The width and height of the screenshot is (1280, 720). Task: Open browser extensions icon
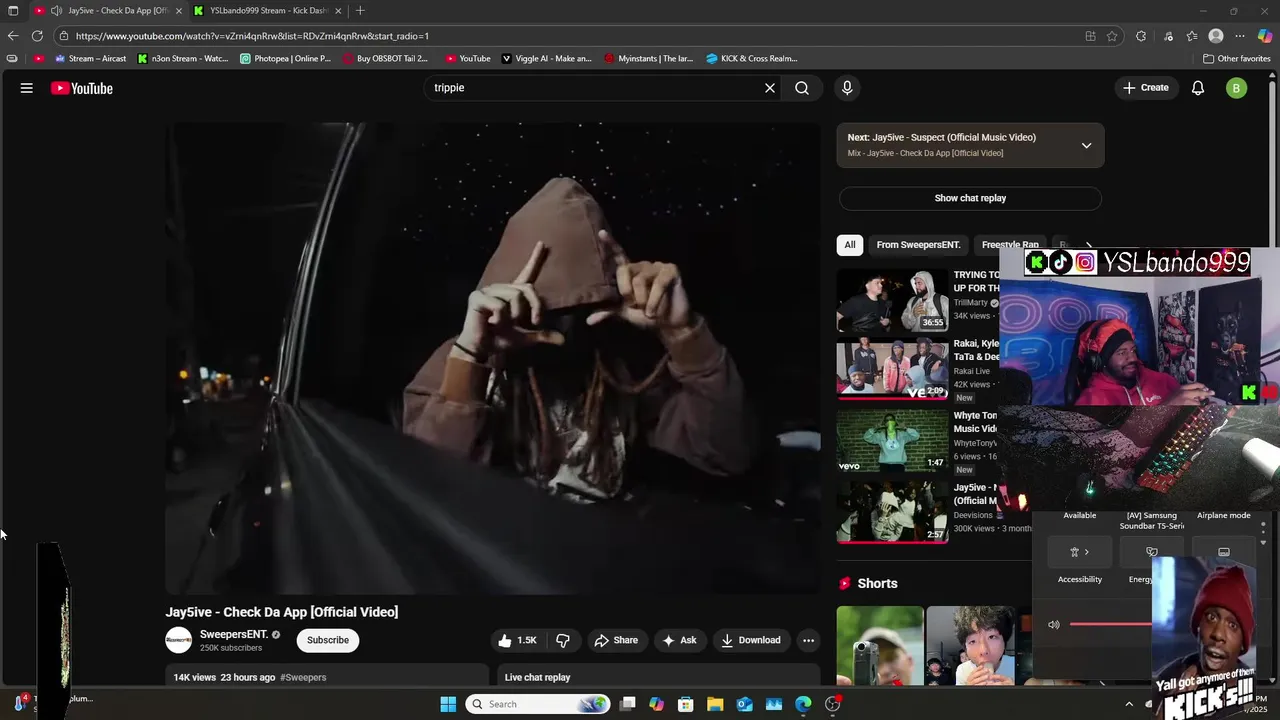click(1141, 36)
